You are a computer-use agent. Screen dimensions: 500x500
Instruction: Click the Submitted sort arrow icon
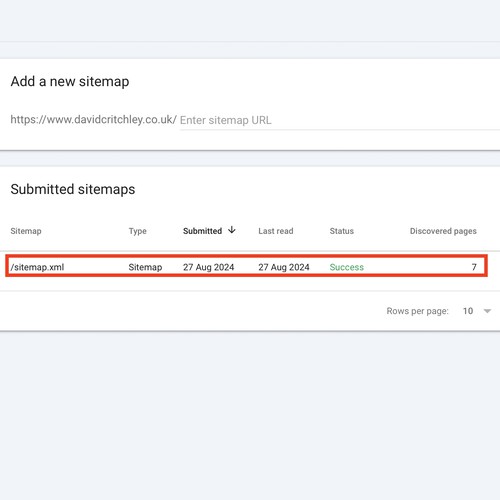tap(232, 230)
